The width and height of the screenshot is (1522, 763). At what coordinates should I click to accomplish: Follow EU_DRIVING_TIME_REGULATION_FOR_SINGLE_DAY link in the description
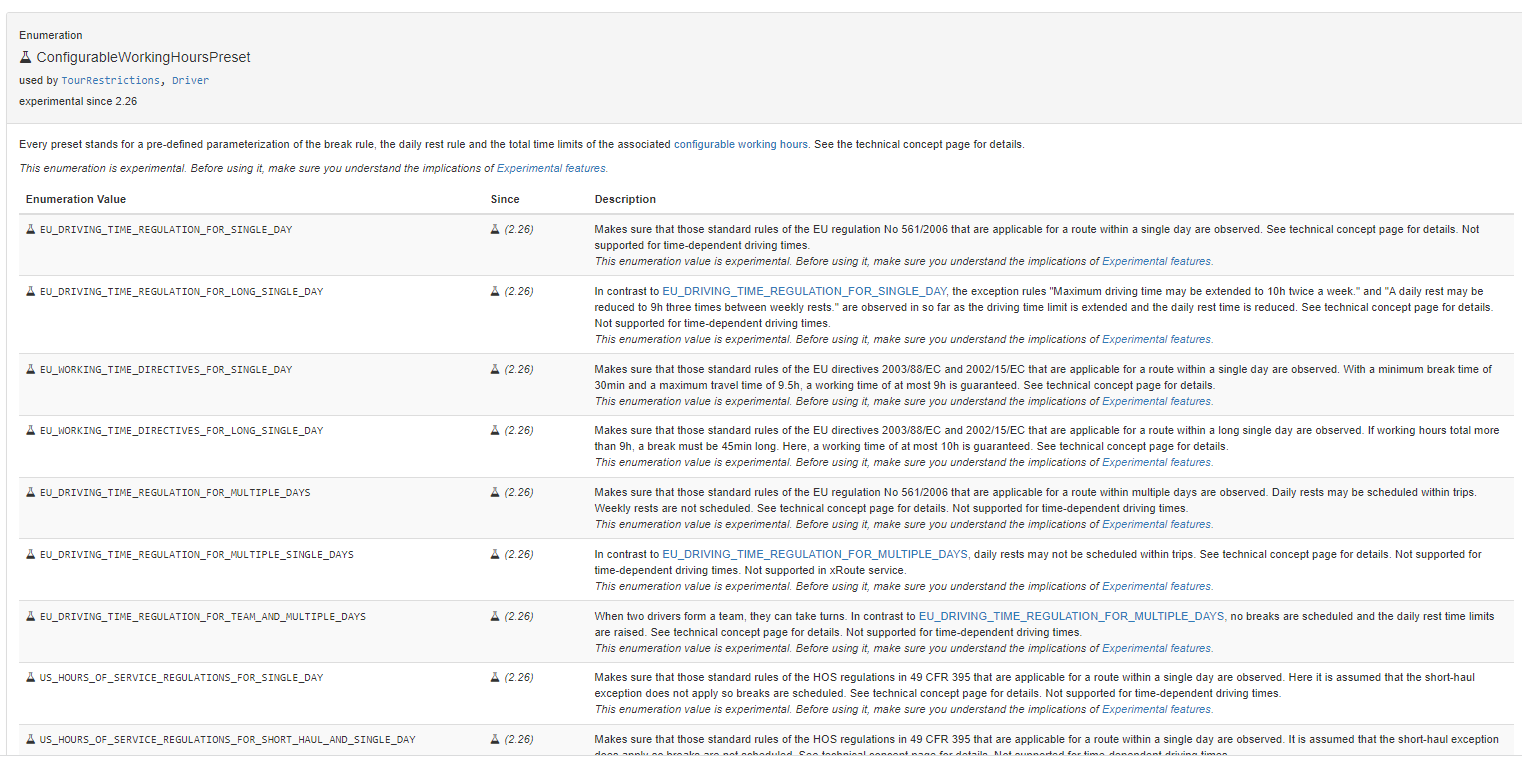click(804, 292)
